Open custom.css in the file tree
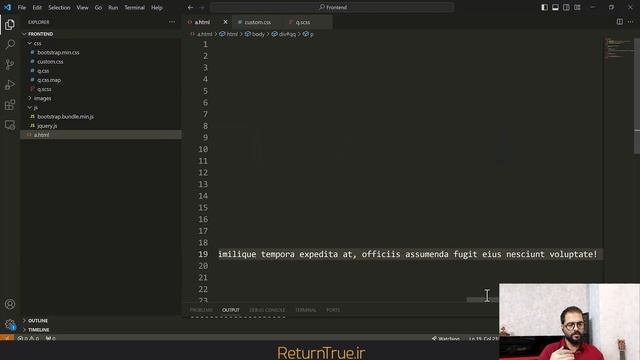 point(50,62)
